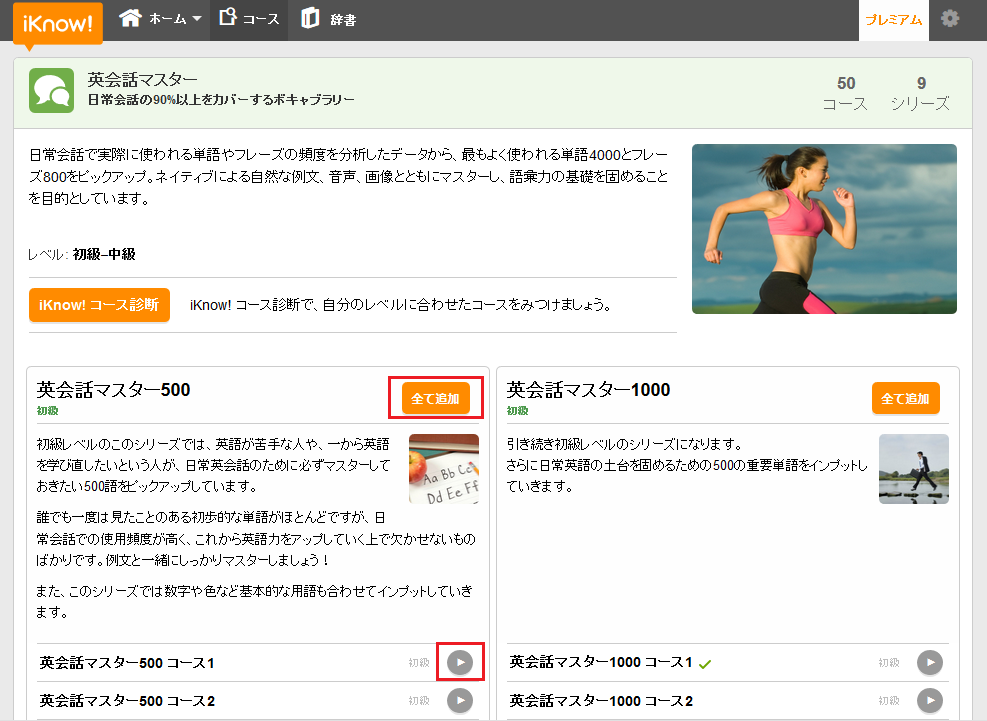Expand the ホーム dropdown arrow
Viewport: 987px width, 721px height.
click(197, 19)
